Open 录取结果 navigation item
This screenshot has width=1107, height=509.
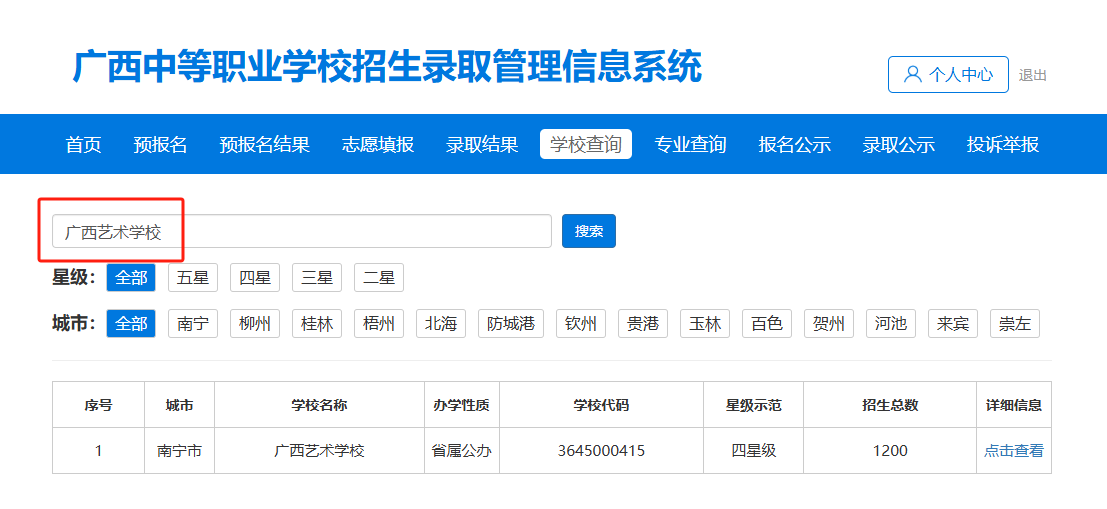point(481,144)
